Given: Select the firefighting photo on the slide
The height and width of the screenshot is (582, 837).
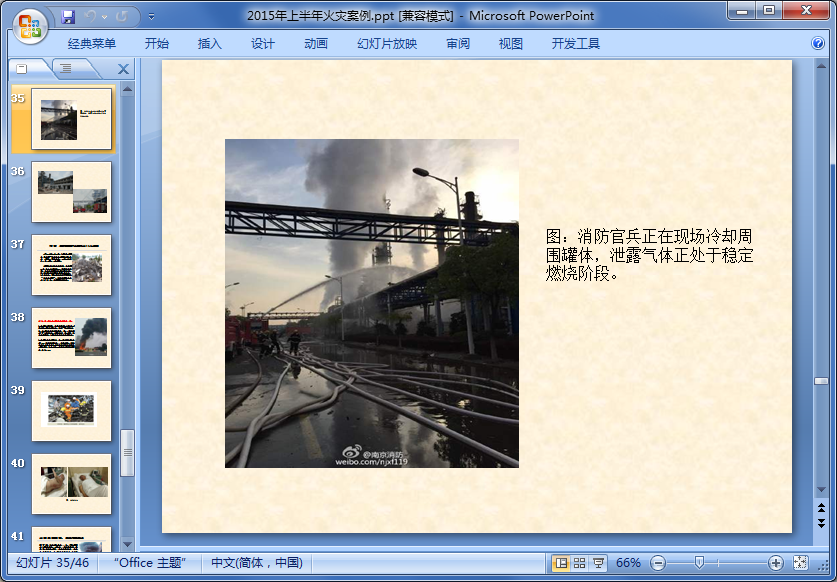Looking at the screenshot, I should click(372, 303).
